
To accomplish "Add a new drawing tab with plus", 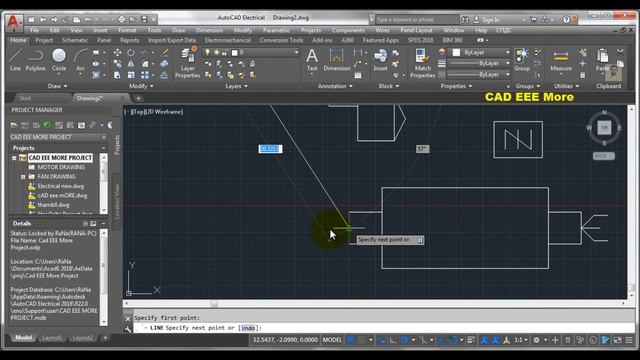I will tap(138, 98).
